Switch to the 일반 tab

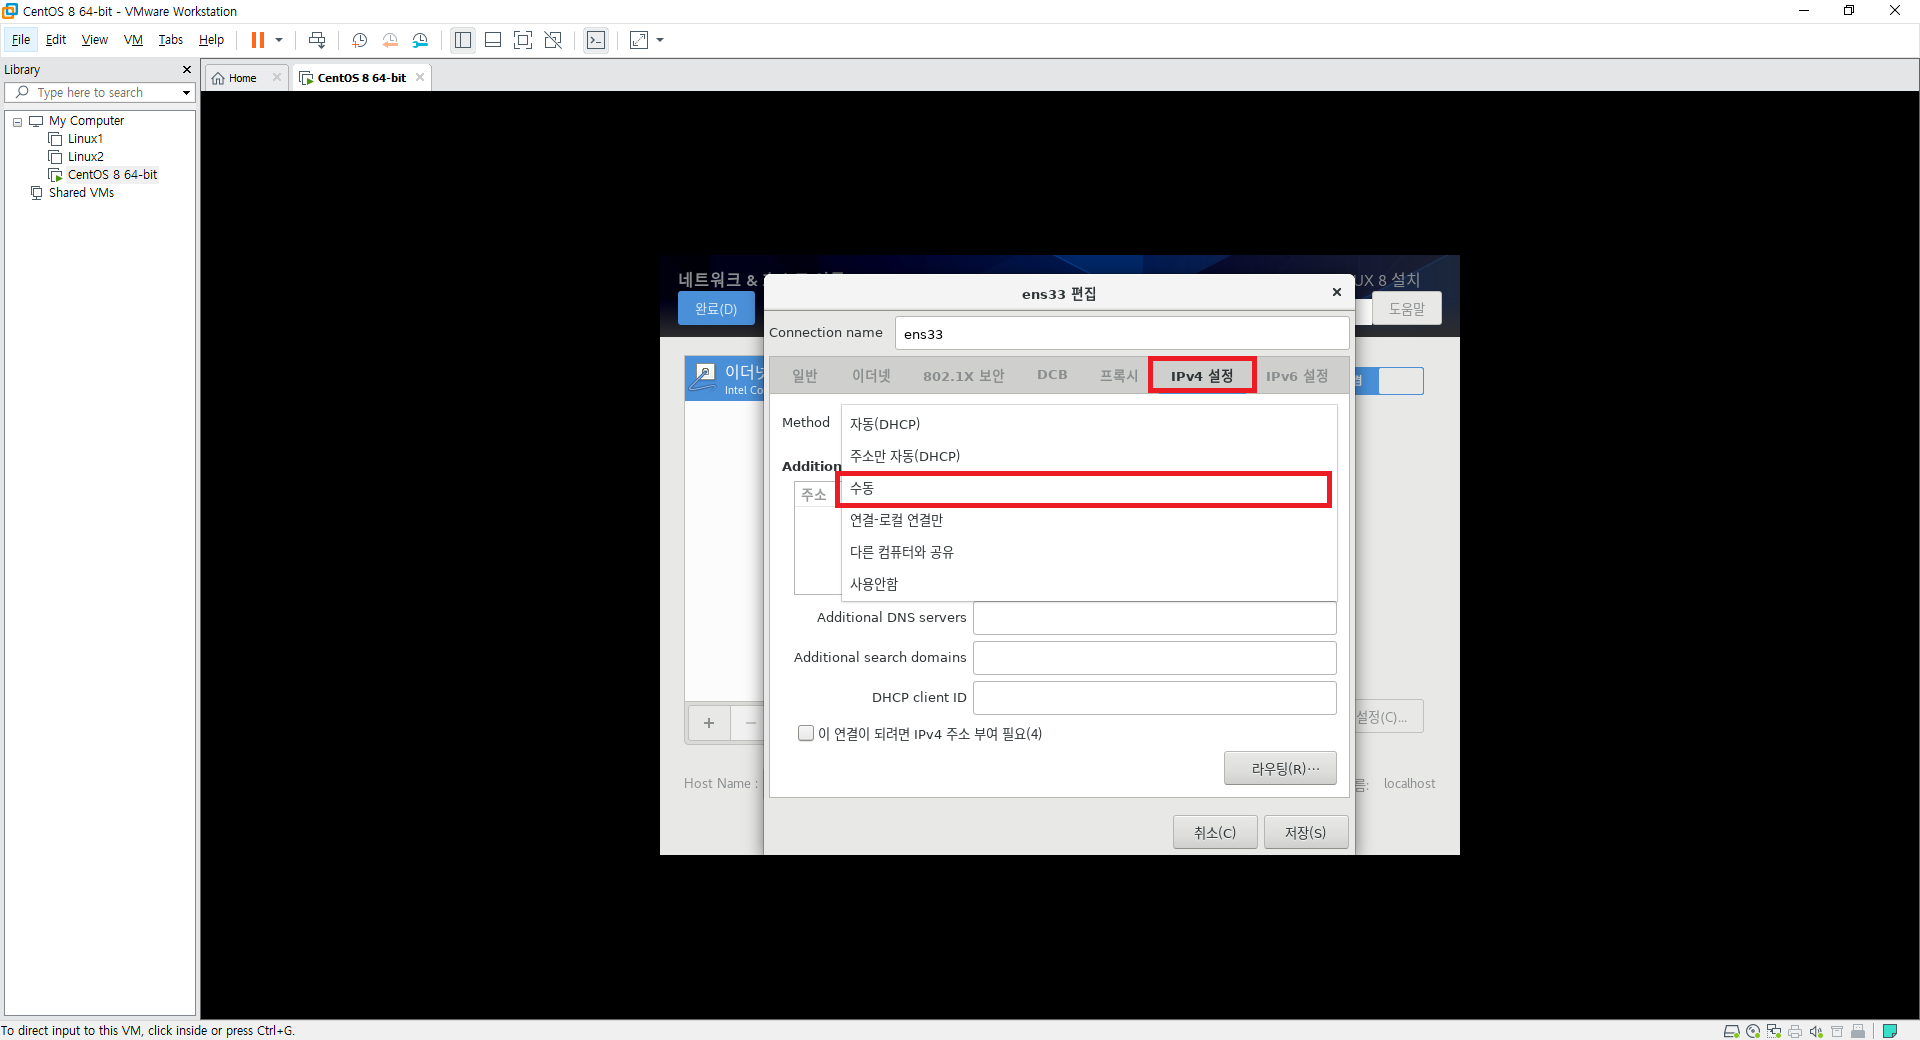coord(804,375)
